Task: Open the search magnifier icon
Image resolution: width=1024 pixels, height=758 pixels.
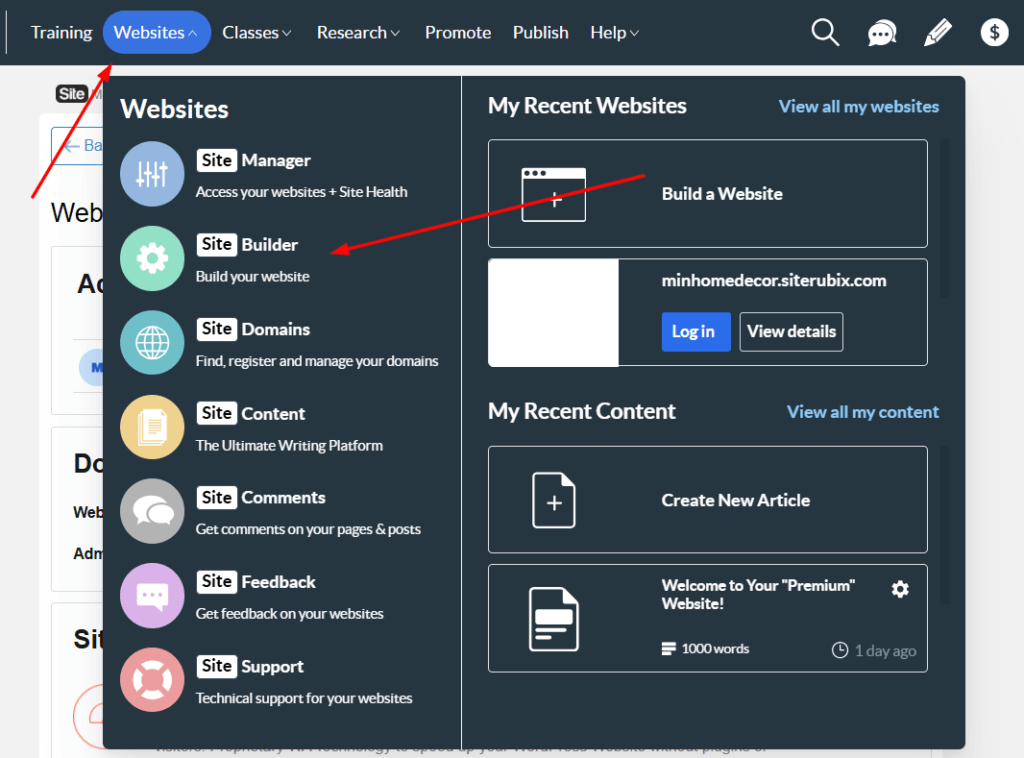Action: 825,32
